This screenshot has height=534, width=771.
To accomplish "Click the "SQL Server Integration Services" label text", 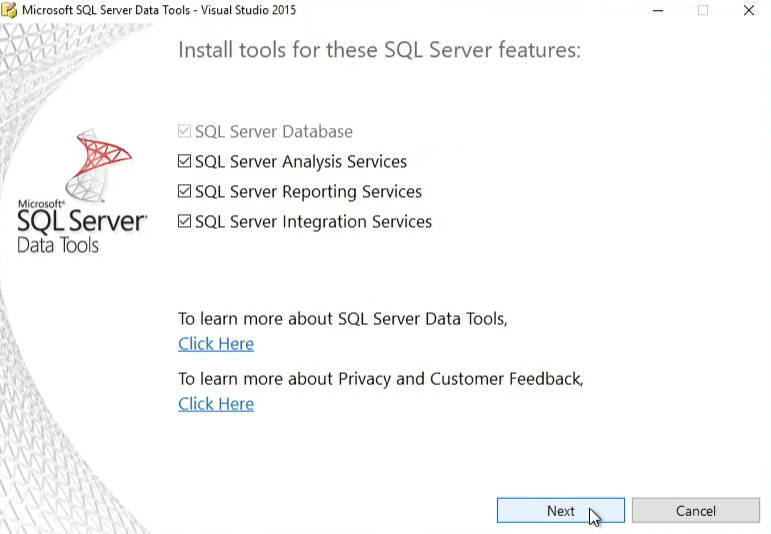I will [x=313, y=222].
